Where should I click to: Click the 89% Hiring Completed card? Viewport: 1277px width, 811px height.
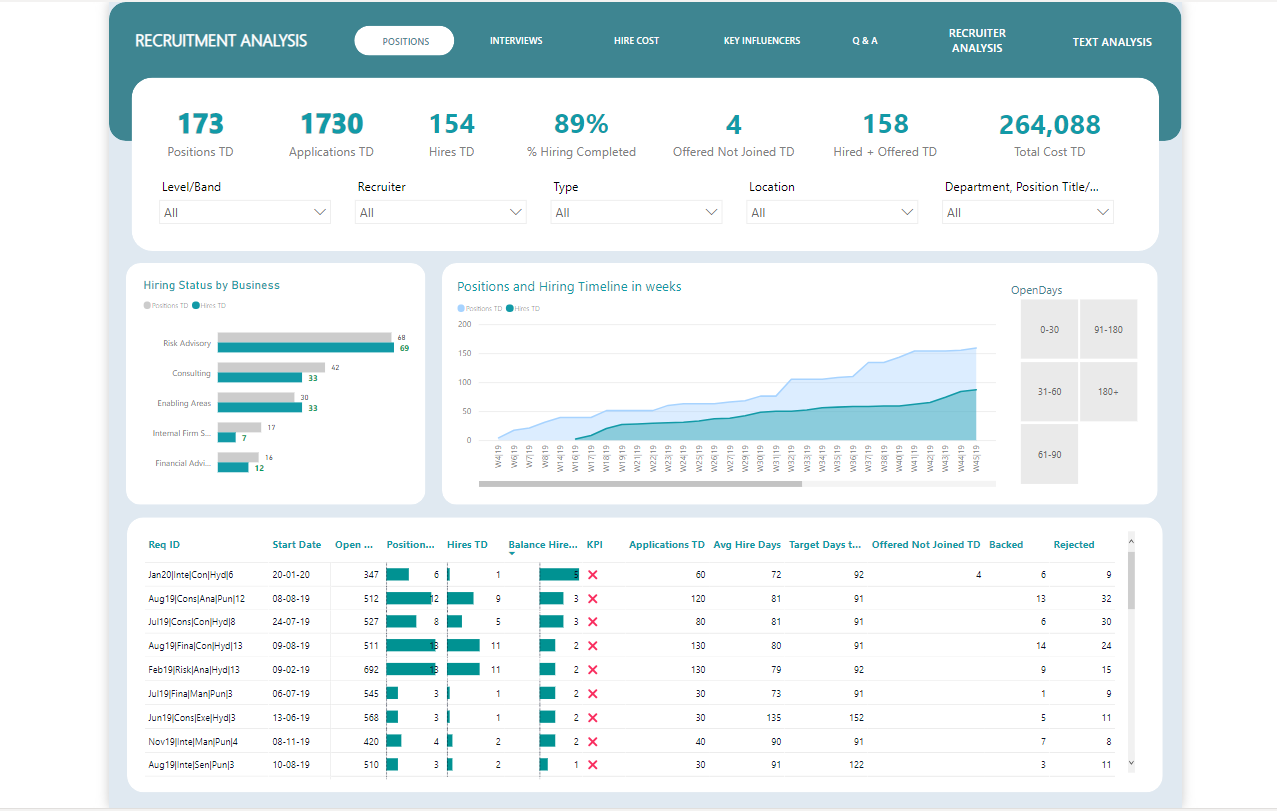click(581, 136)
